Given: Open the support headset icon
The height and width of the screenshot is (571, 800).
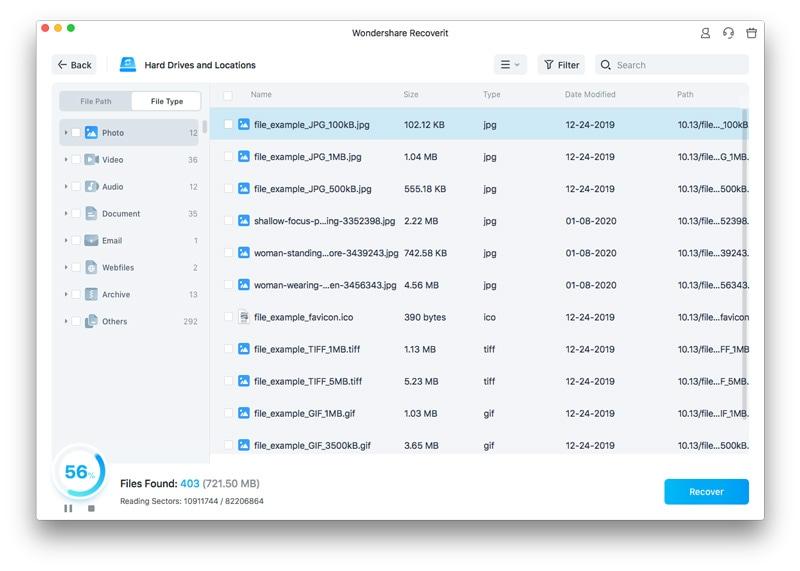Looking at the screenshot, I should 728,33.
